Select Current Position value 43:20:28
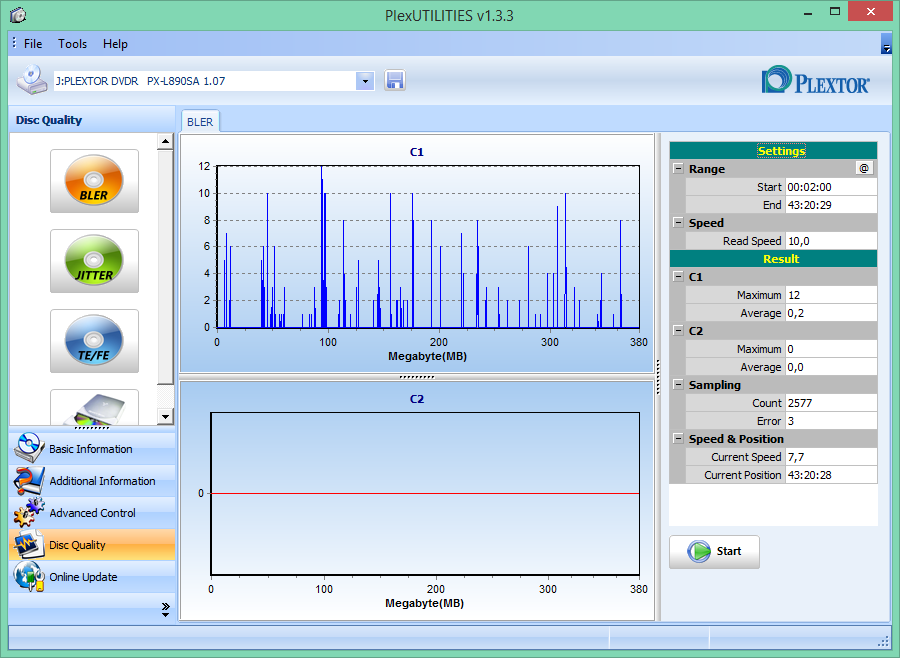The width and height of the screenshot is (900, 658). coord(831,475)
